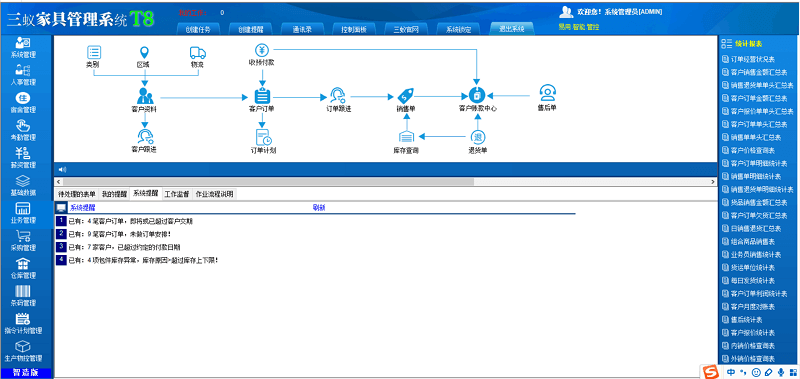Viewport: 800px width, 379px height.
Task: Open 库存查询 warehouse icon
Action: click(x=407, y=137)
